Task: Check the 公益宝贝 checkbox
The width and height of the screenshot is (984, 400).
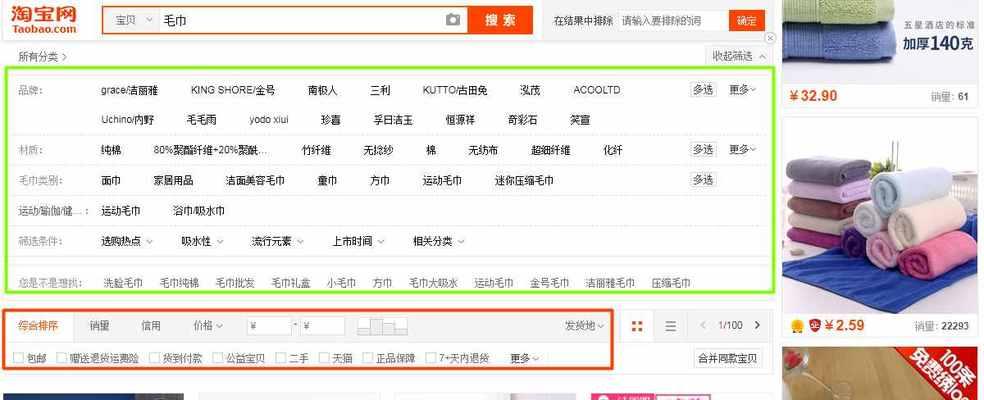Action: (218, 358)
